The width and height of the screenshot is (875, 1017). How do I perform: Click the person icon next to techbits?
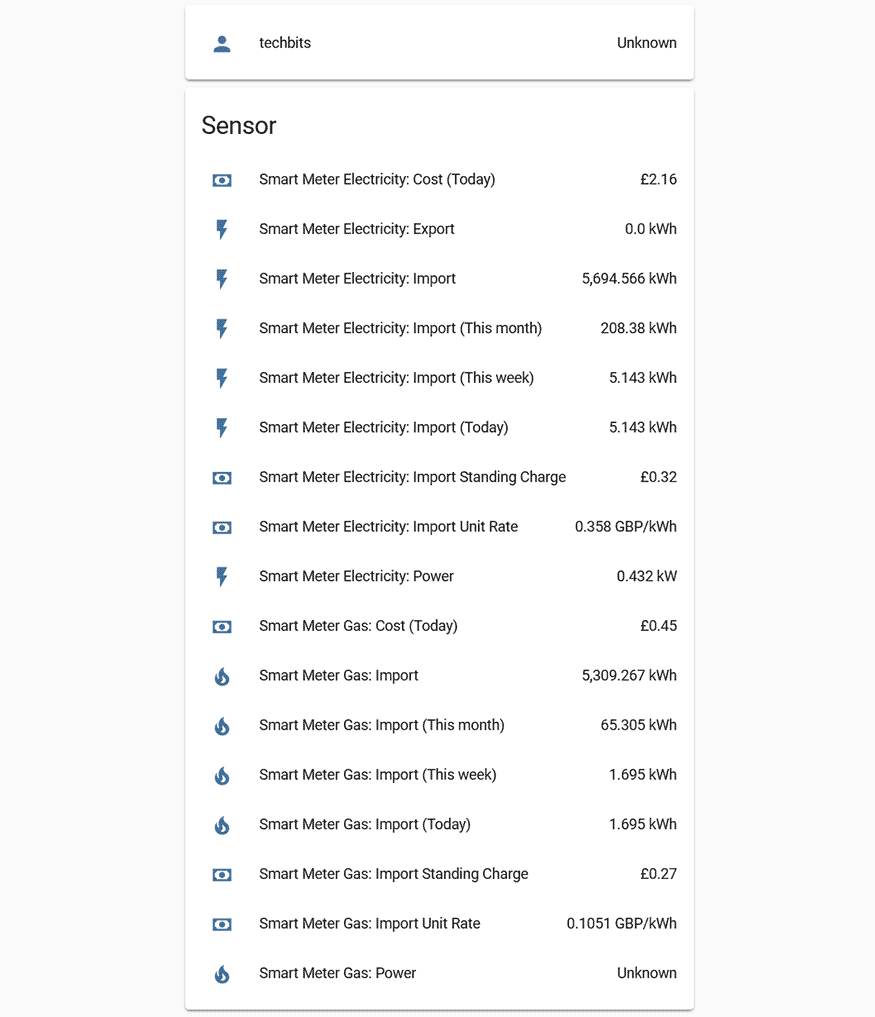click(x=221, y=43)
